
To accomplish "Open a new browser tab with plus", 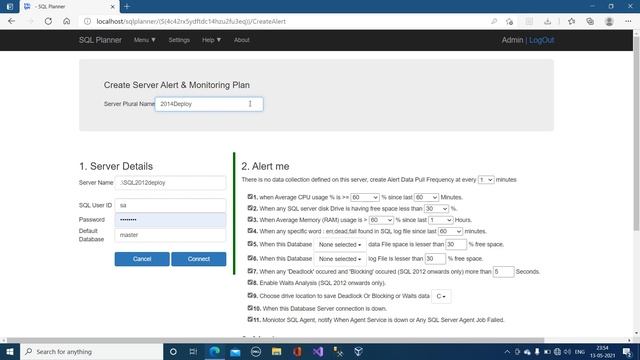I will tap(127, 6).
